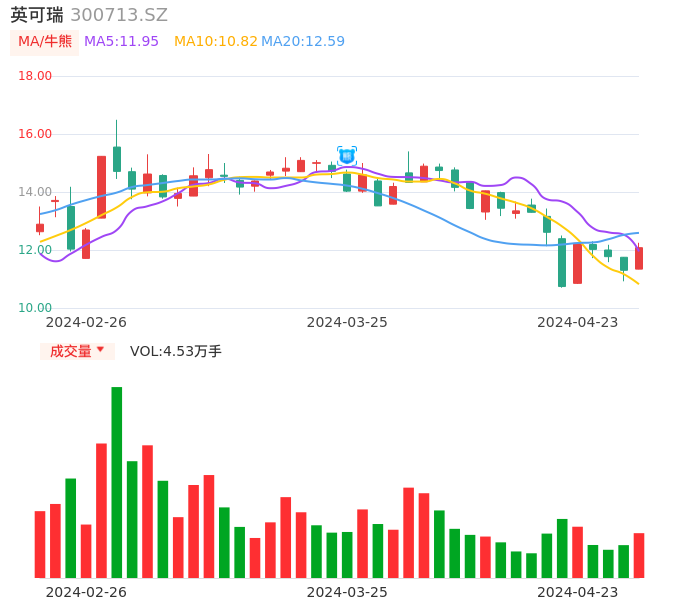Click the 10.00 price axis label
Screen dimensions: 686x606
tap(36, 308)
